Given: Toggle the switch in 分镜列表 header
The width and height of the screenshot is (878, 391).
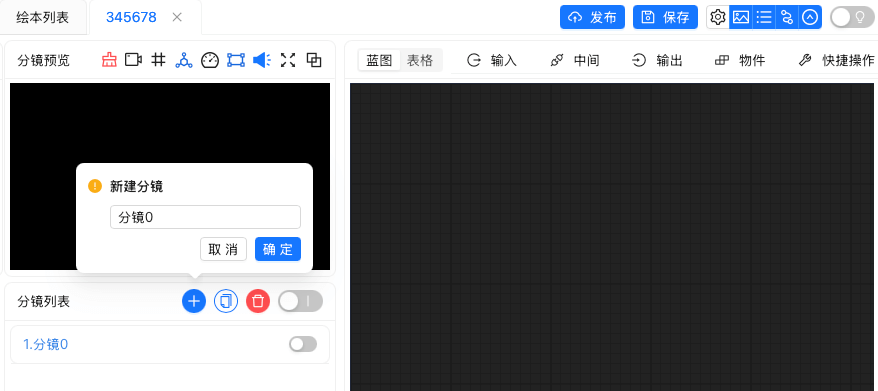Looking at the screenshot, I should coord(301,301).
